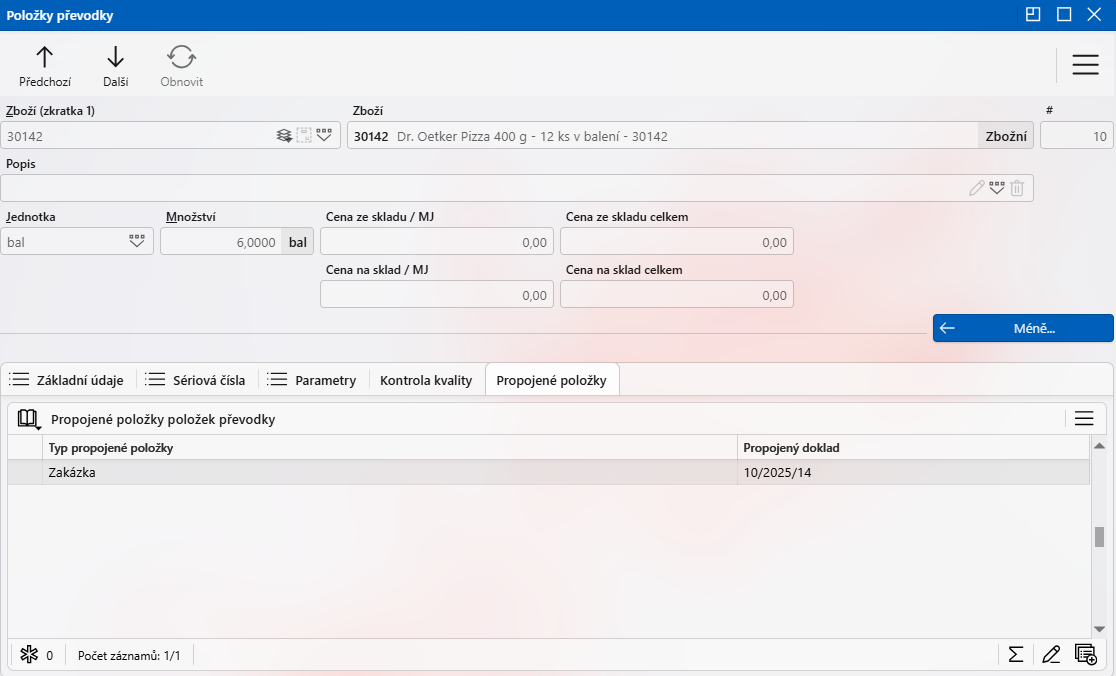
Task: Click the linked document cell 10/2025/14
Action: pyautogui.click(x=913, y=472)
